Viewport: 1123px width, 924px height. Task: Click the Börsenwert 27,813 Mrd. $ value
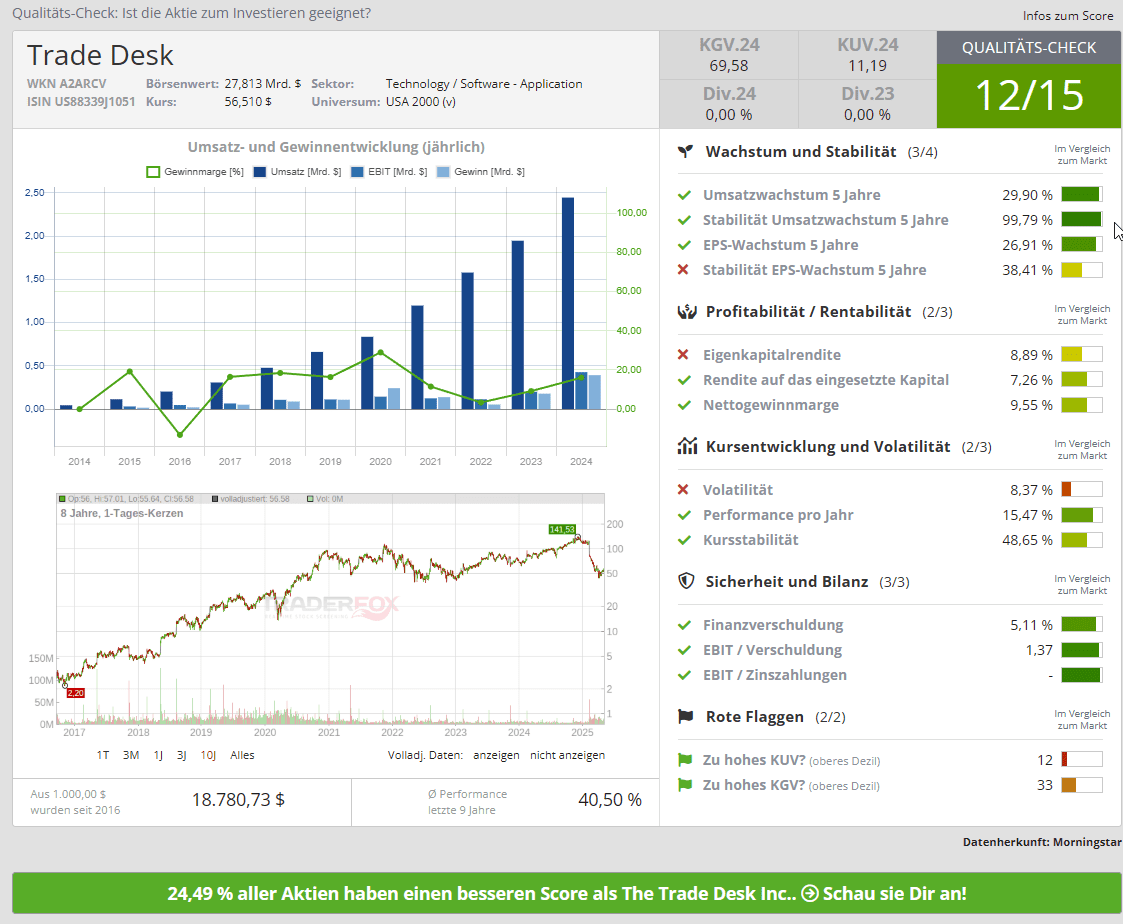click(263, 84)
